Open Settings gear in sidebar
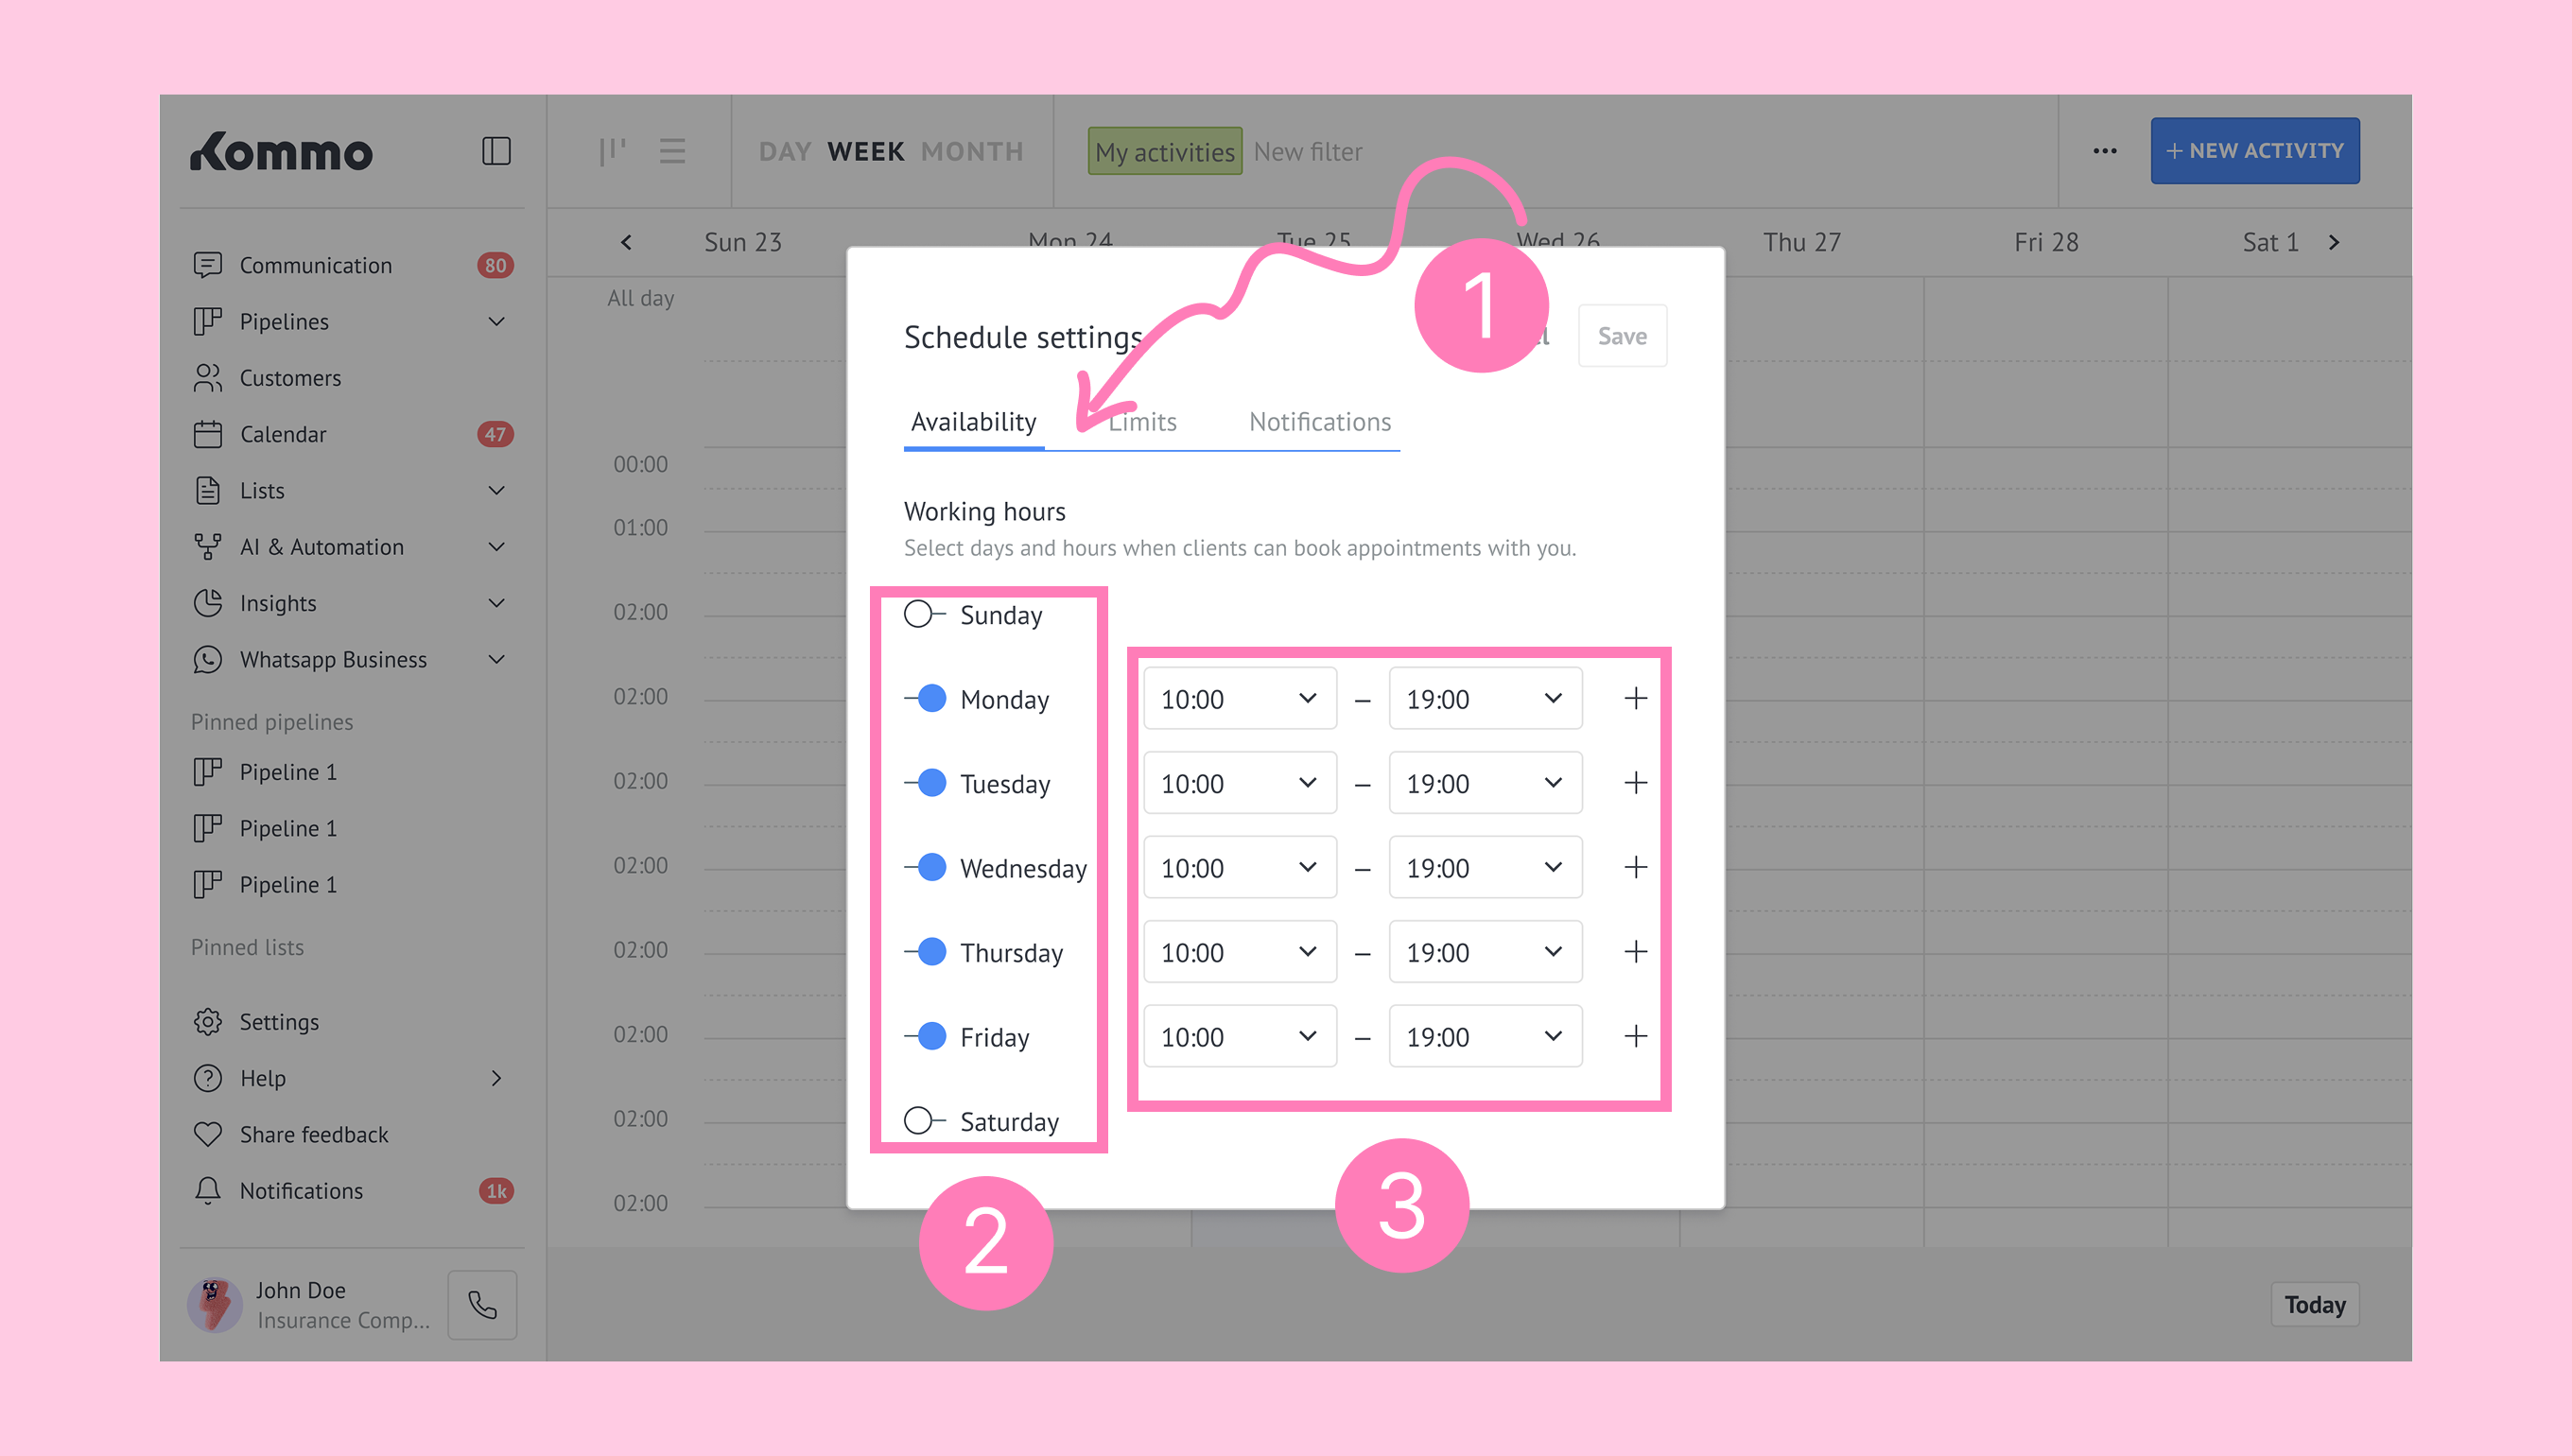This screenshot has height=1456, width=2572. (208, 1022)
